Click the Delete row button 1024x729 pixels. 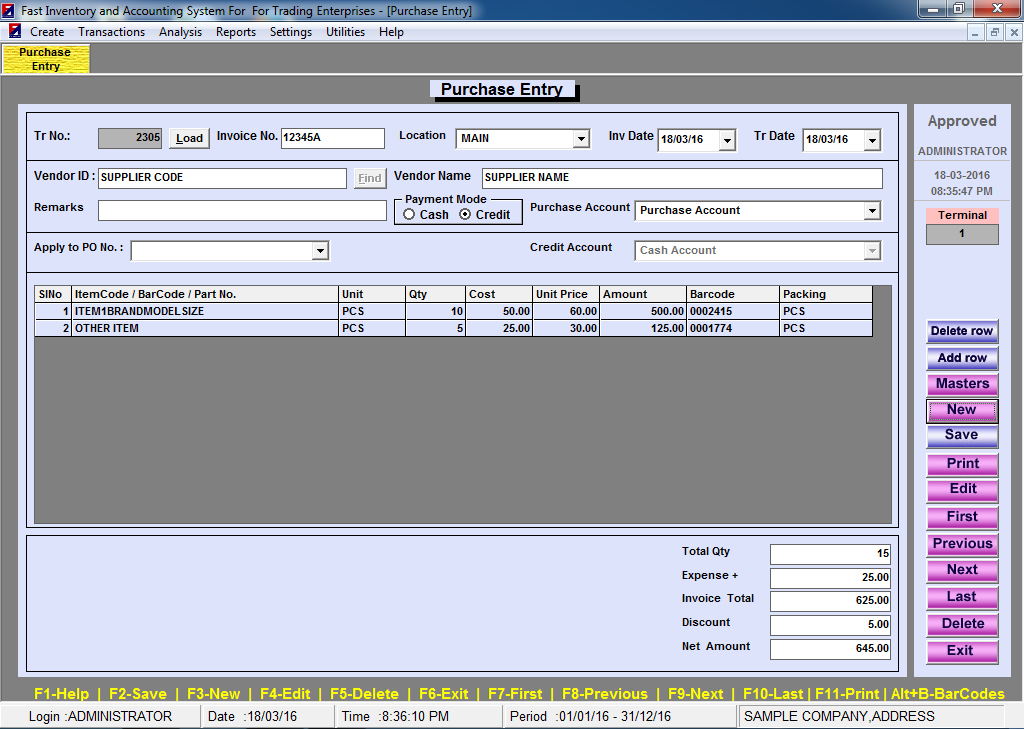(961, 331)
